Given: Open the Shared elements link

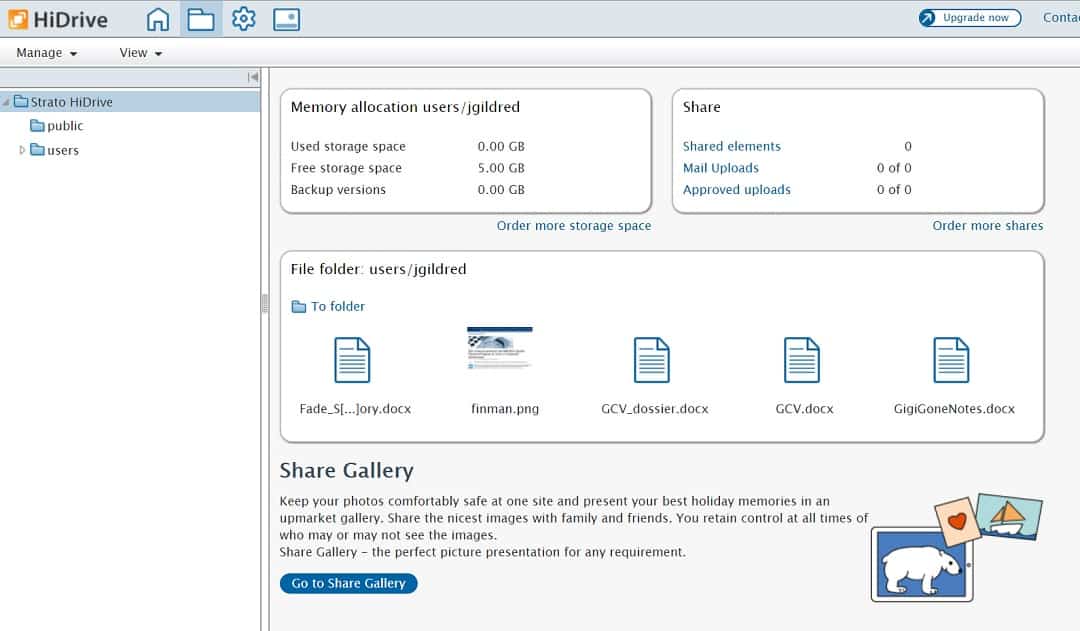Looking at the screenshot, I should click(x=731, y=146).
